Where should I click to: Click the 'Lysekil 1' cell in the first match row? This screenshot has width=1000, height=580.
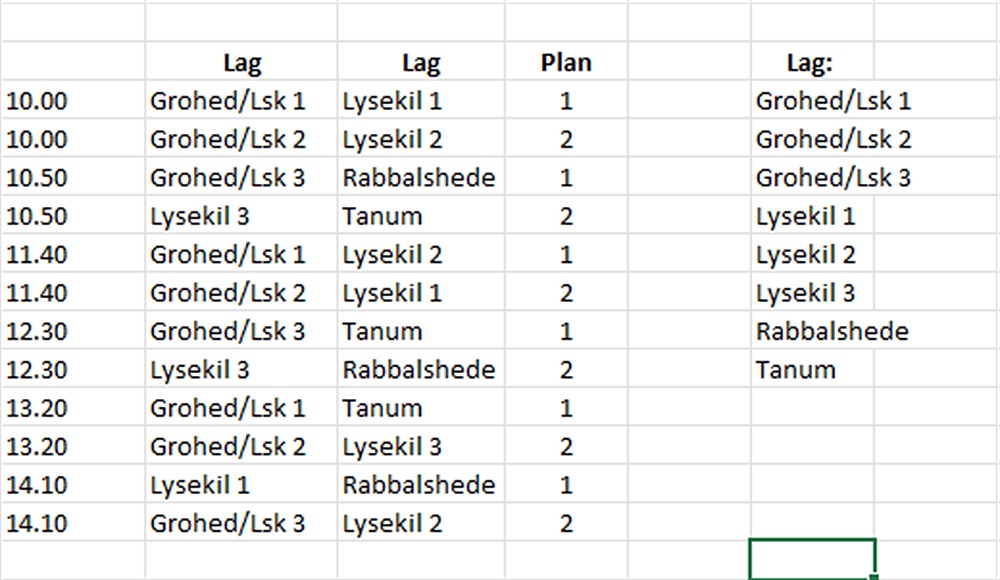(392, 101)
